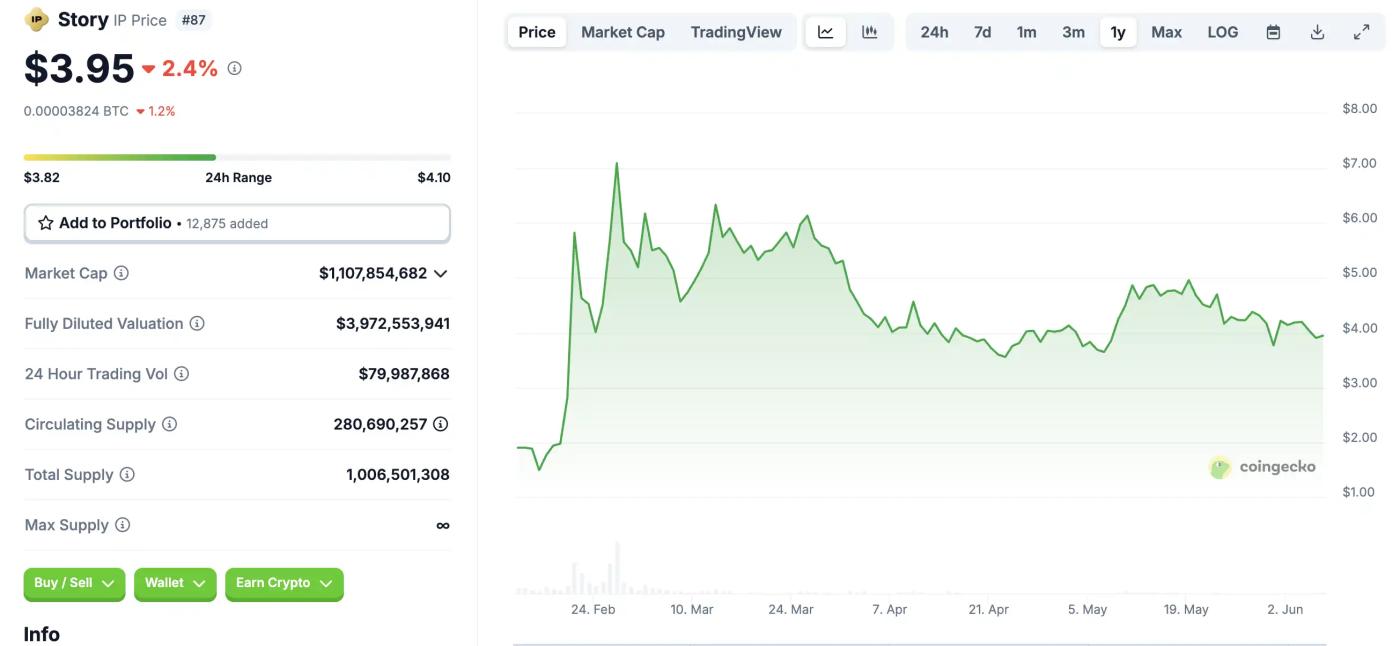Download chart data icon
Image resolution: width=1400 pixels, height=646 pixels.
click(1317, 32)
